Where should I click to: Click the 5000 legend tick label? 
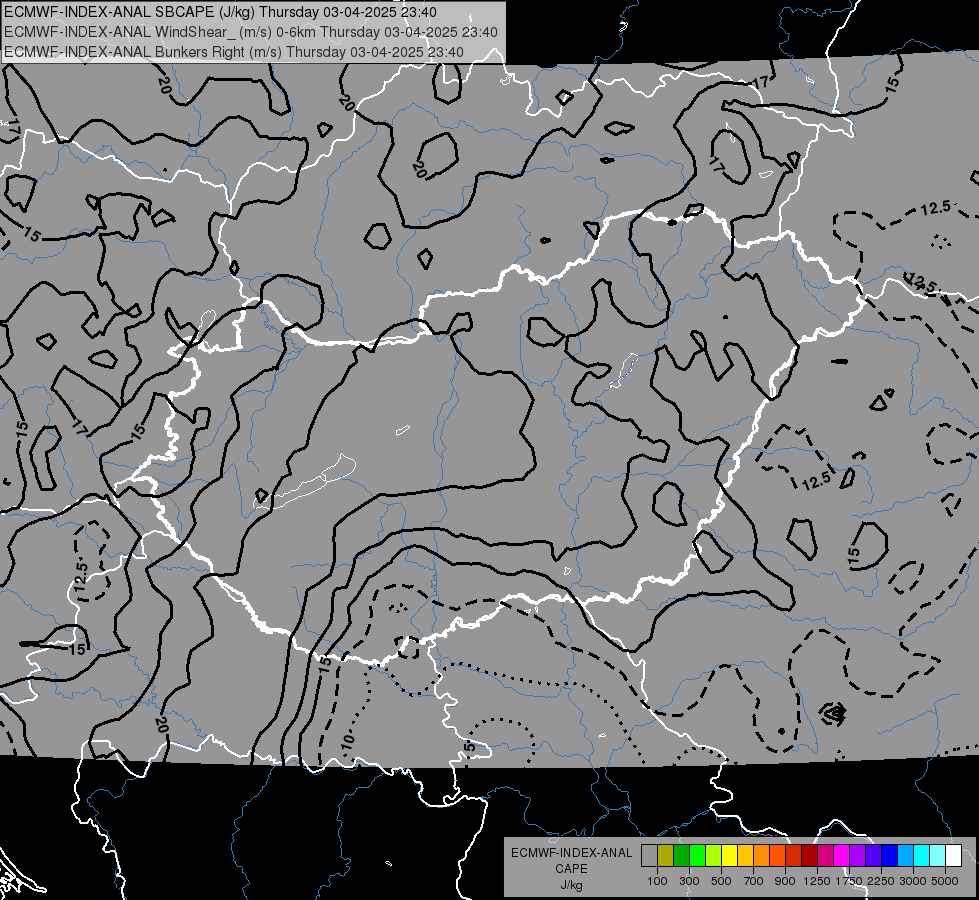coord(945,881)
